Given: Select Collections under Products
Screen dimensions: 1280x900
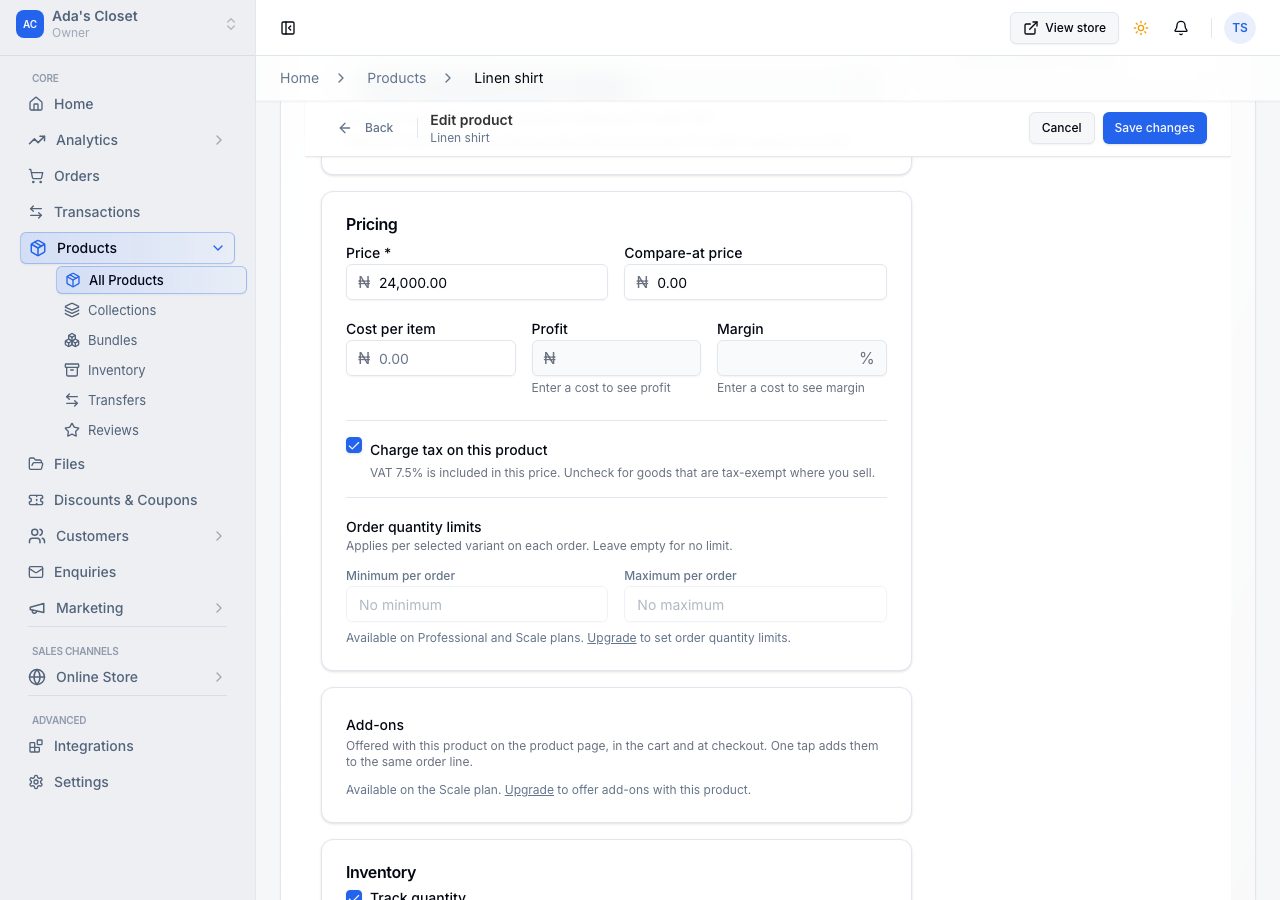Looking at the screenshot, I should tap(151, 310).
